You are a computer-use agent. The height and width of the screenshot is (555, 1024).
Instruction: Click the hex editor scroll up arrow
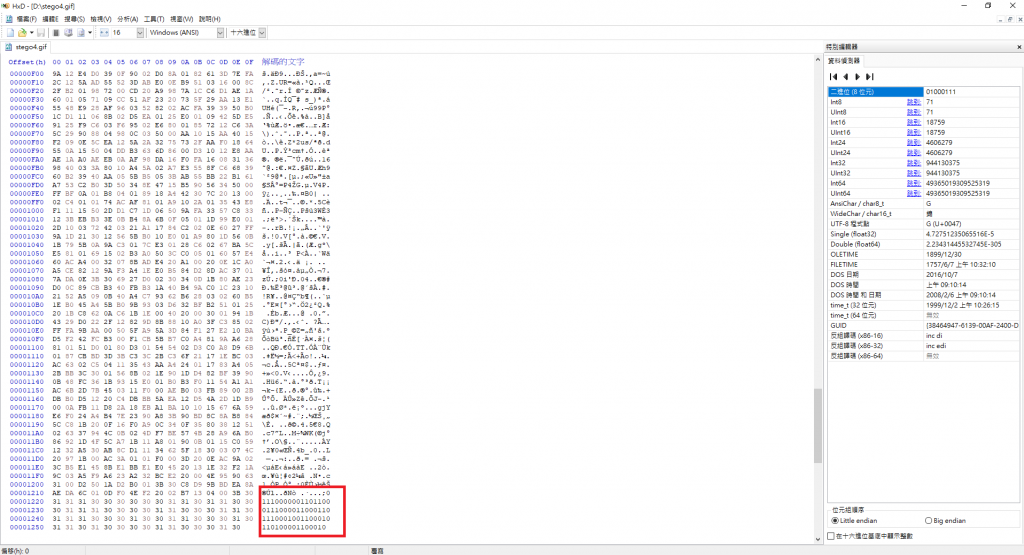[x=818, y=60]
